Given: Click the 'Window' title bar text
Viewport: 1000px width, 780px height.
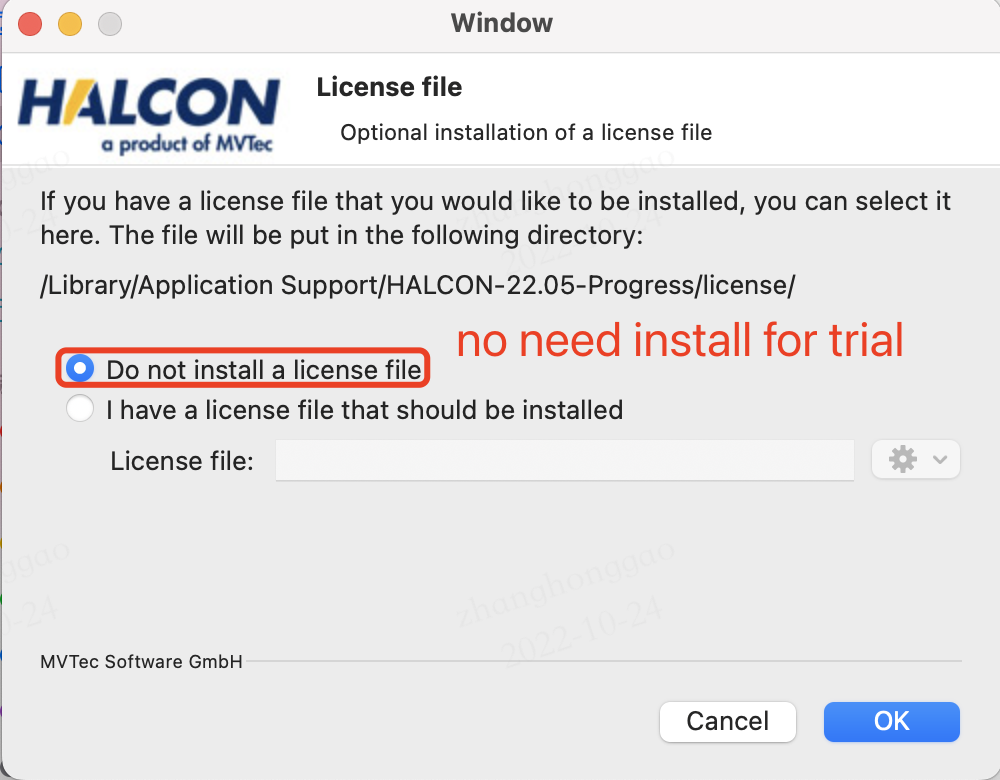Looking at the screenshot, I should 501,23.
